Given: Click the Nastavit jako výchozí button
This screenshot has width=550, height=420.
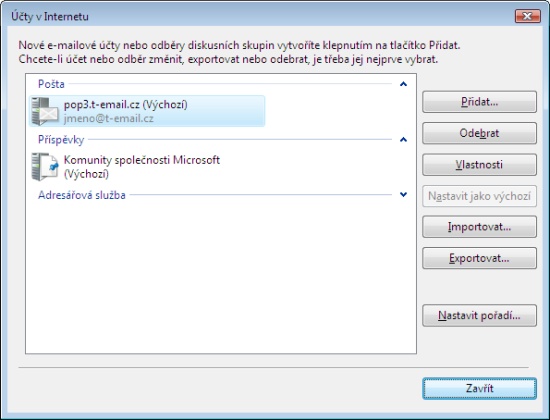Looking at the screenshot, I should tap(479, 196).
